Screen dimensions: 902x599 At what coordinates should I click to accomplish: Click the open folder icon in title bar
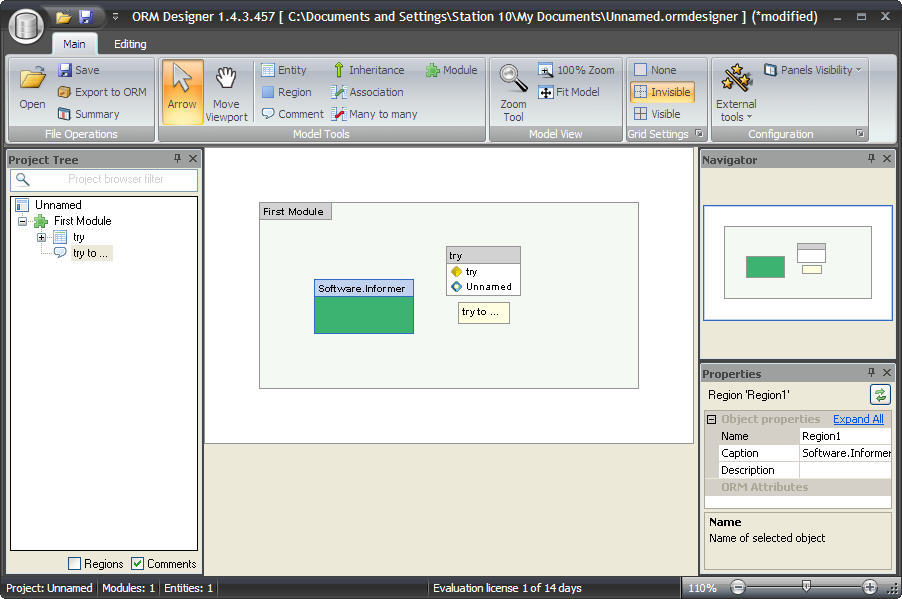click(x=63, y=17)
